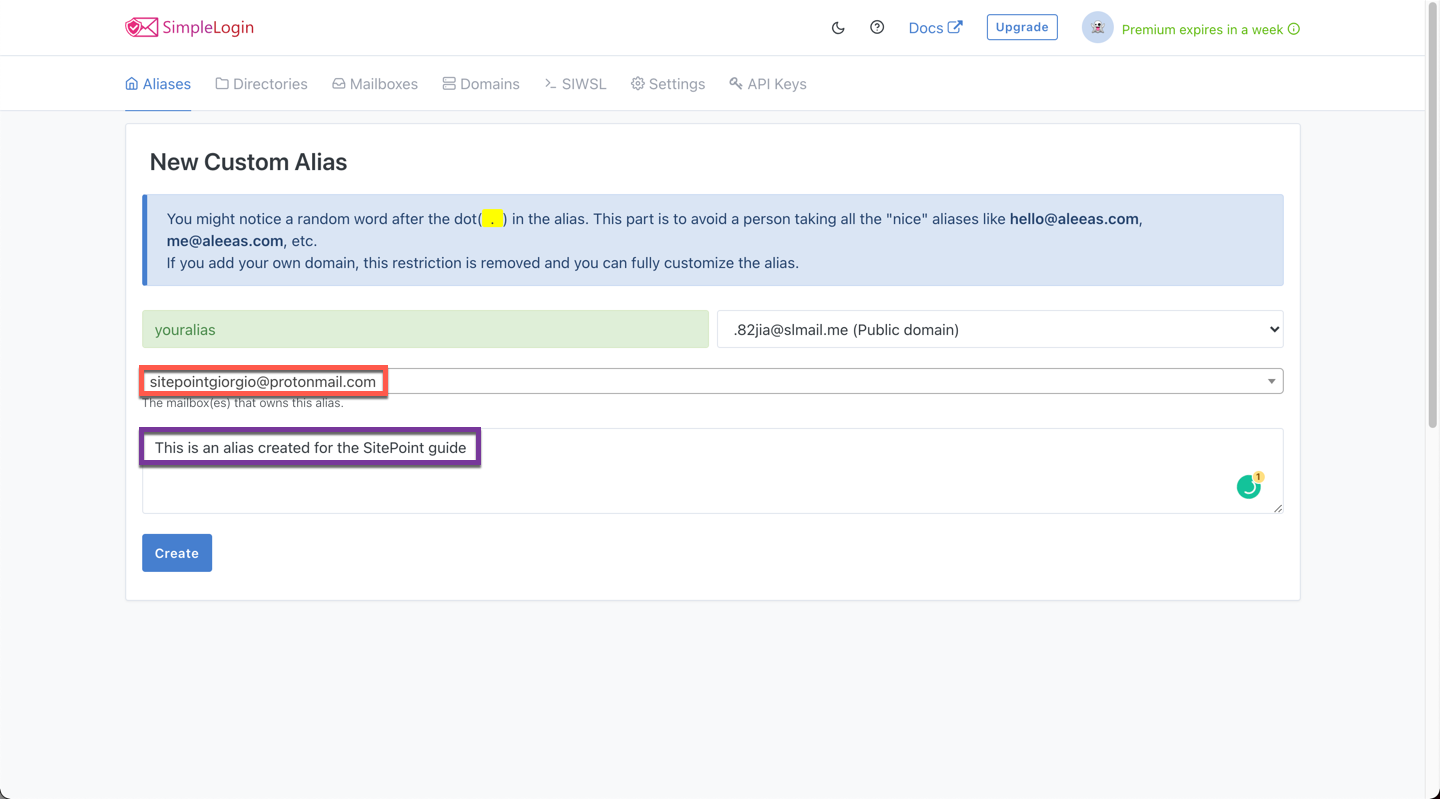Image resolution: width=1440 pixels, height=799 pixels.
Task: Open the user avatar menu
Action: pyautogui.click(x=1097, y=28)
